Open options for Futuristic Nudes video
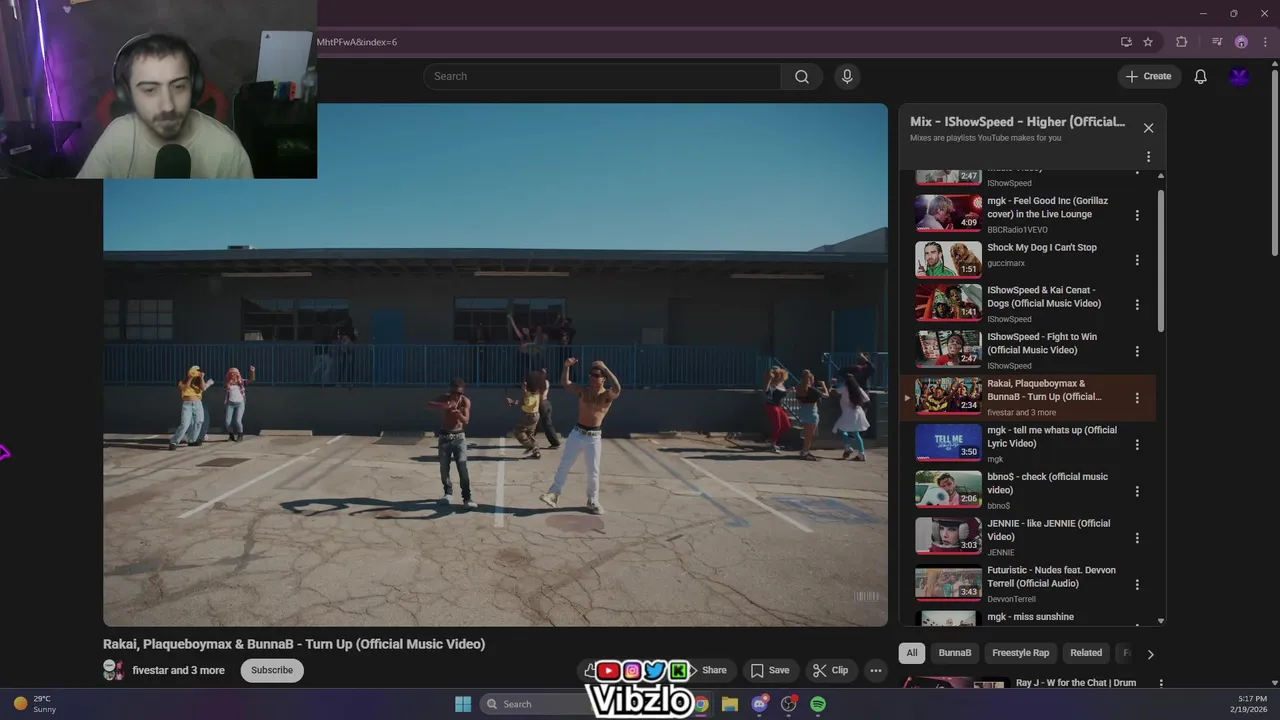1280x720 pixels. [1137, 584]
